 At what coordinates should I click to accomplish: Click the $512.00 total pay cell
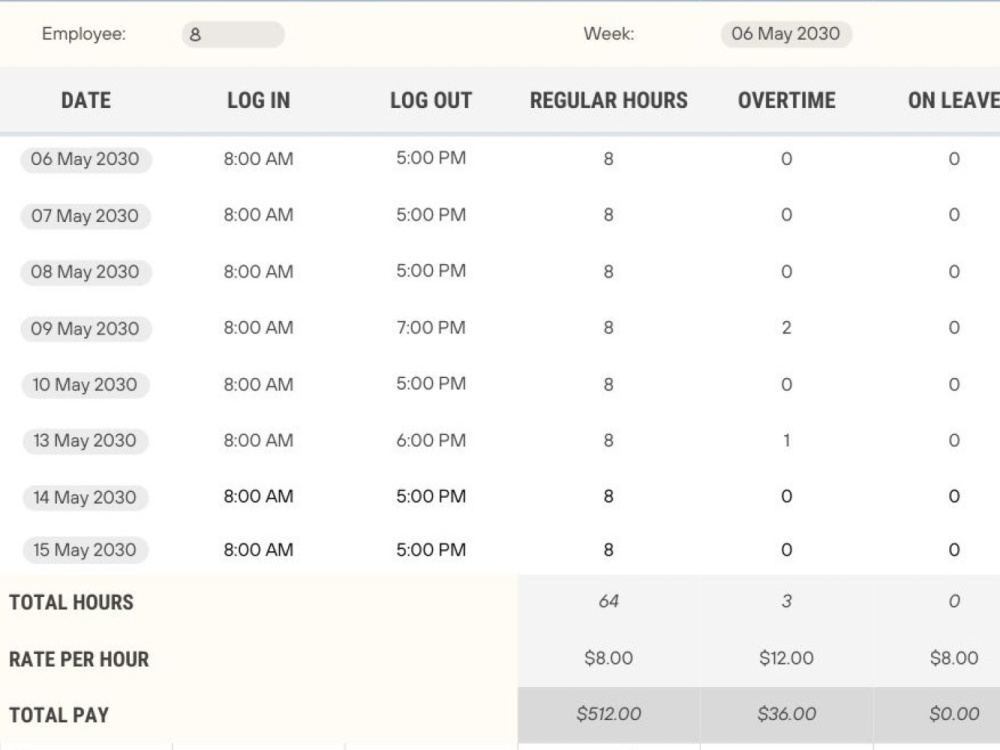pos(608,714)
